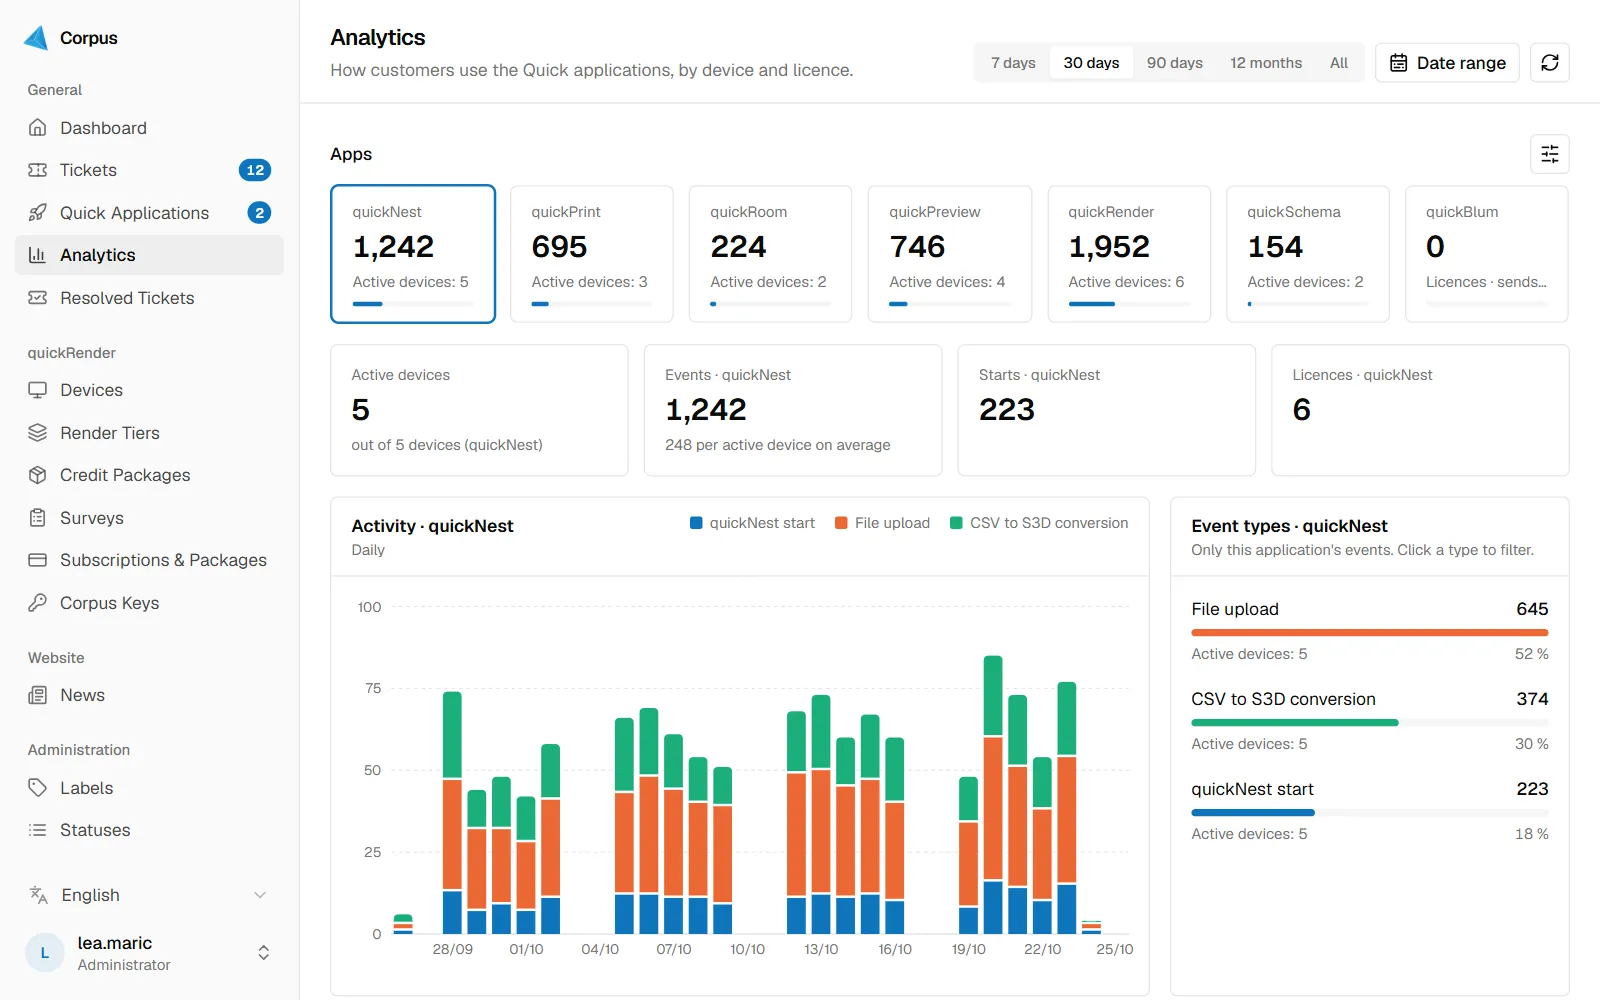Open the lea.maric user account menu
This screenshot has width=1600, height=1000.
(150, 953)
